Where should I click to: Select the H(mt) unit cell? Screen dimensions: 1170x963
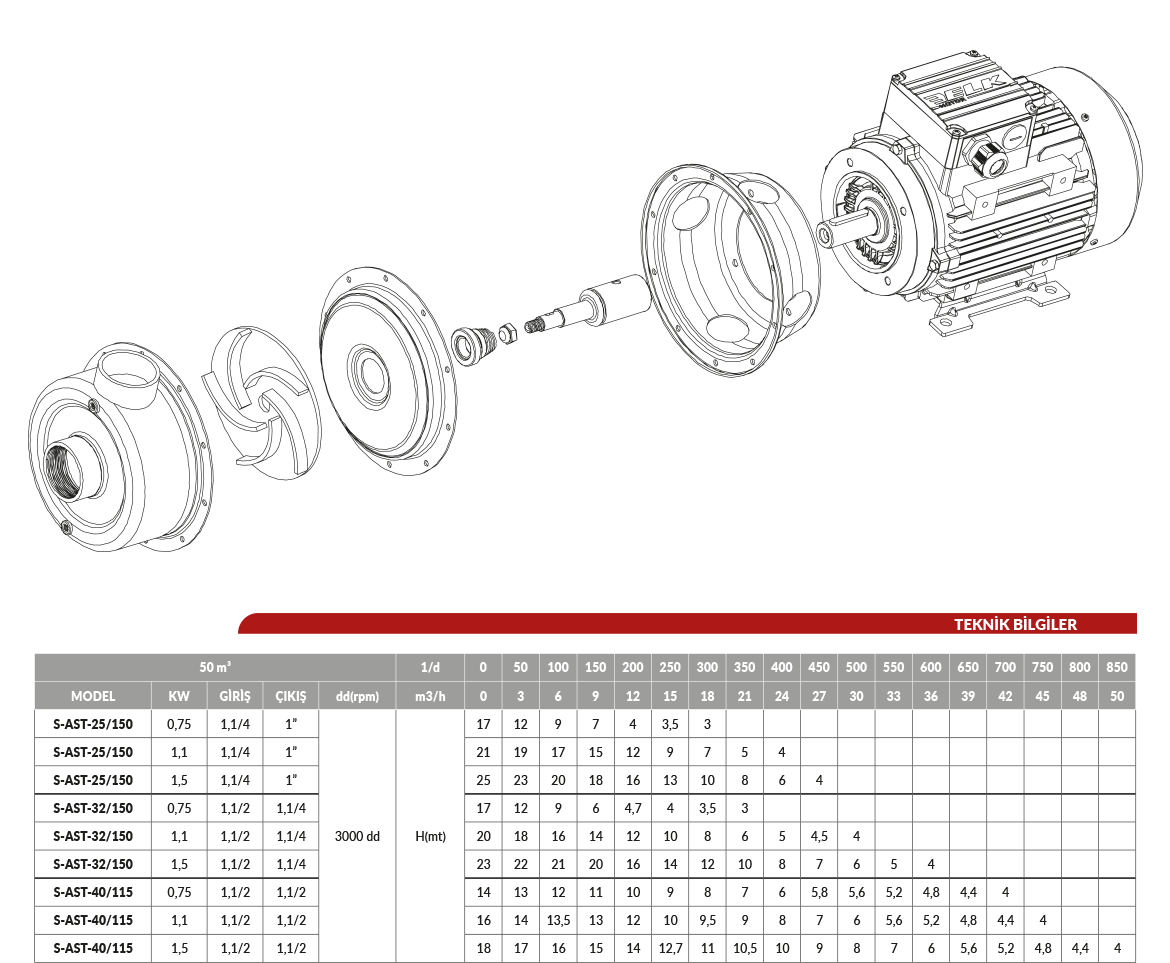pos(430,836)
